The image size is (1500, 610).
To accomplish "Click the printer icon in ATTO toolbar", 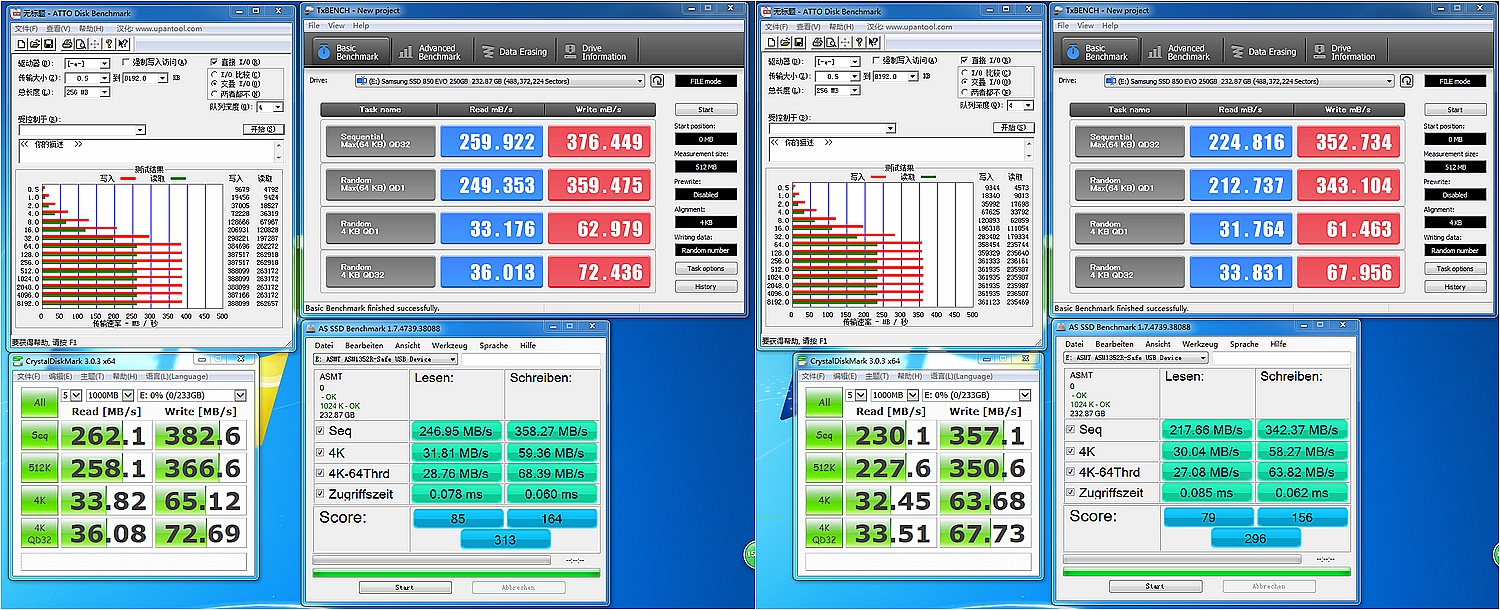I will point(67,44).
